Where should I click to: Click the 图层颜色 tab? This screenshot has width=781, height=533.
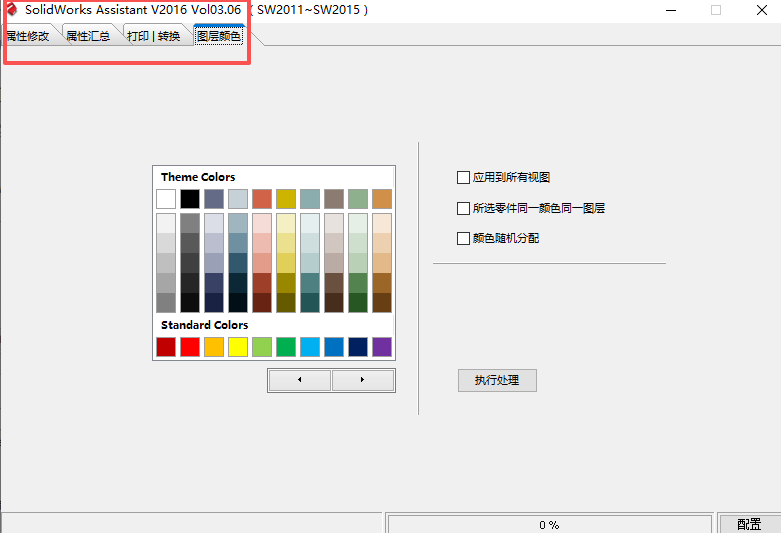219,35
